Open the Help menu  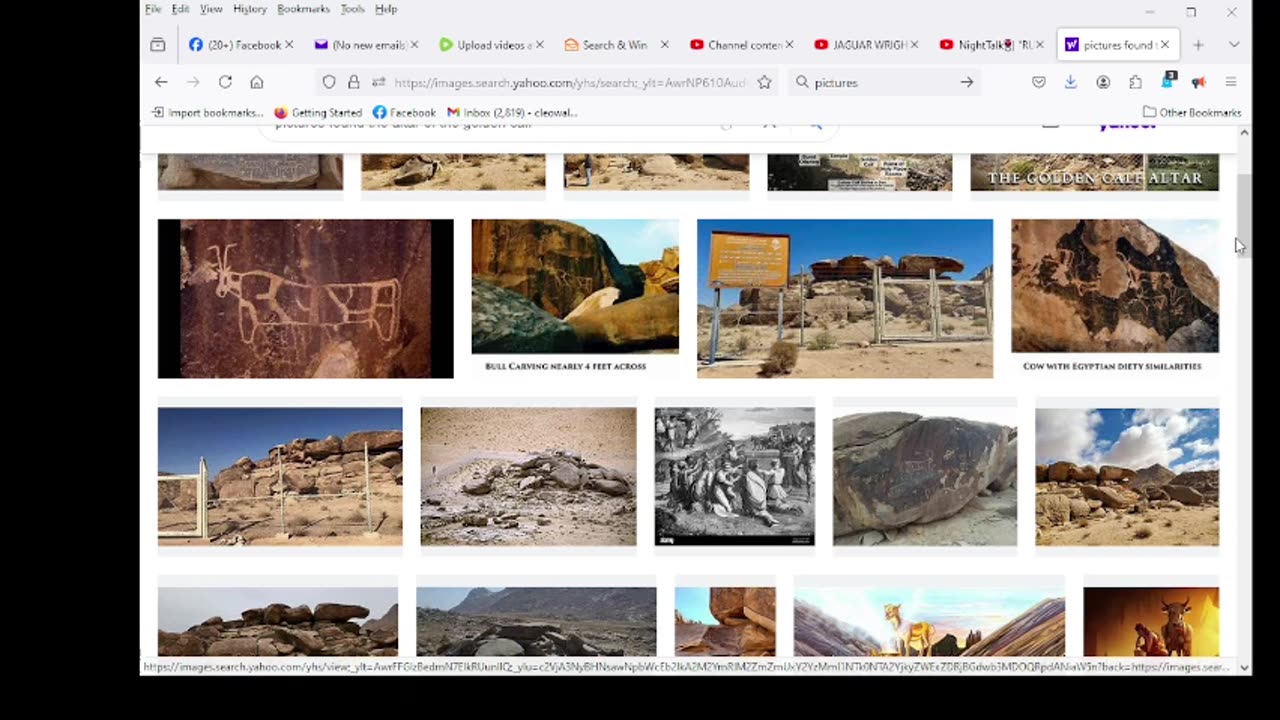click(x=386, y=9)
